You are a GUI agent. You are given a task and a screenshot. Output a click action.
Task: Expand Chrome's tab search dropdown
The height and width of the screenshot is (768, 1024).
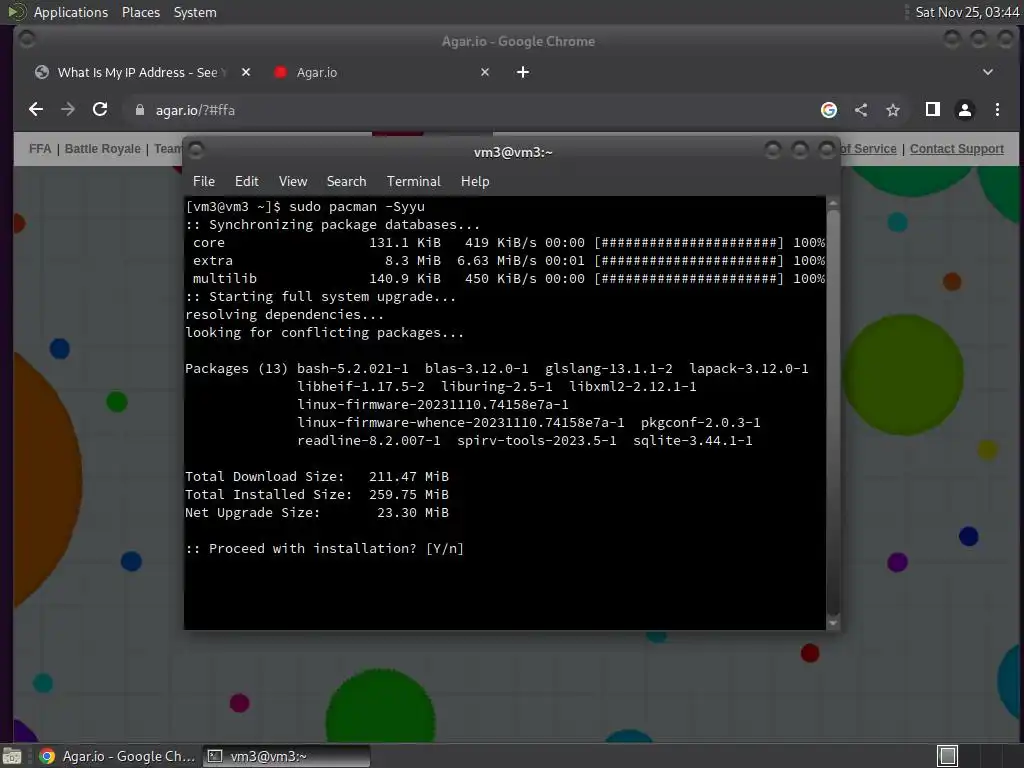987,72
